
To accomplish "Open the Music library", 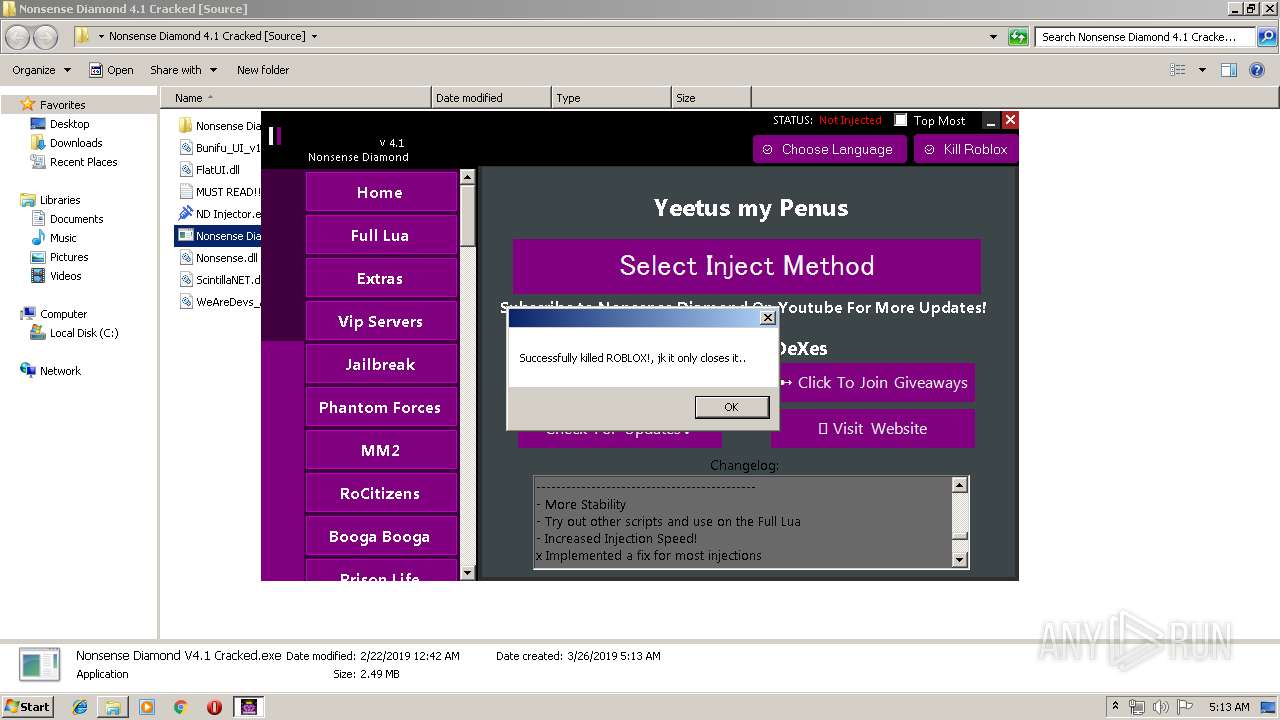I will pyautogui.click(x=63, y=238).
